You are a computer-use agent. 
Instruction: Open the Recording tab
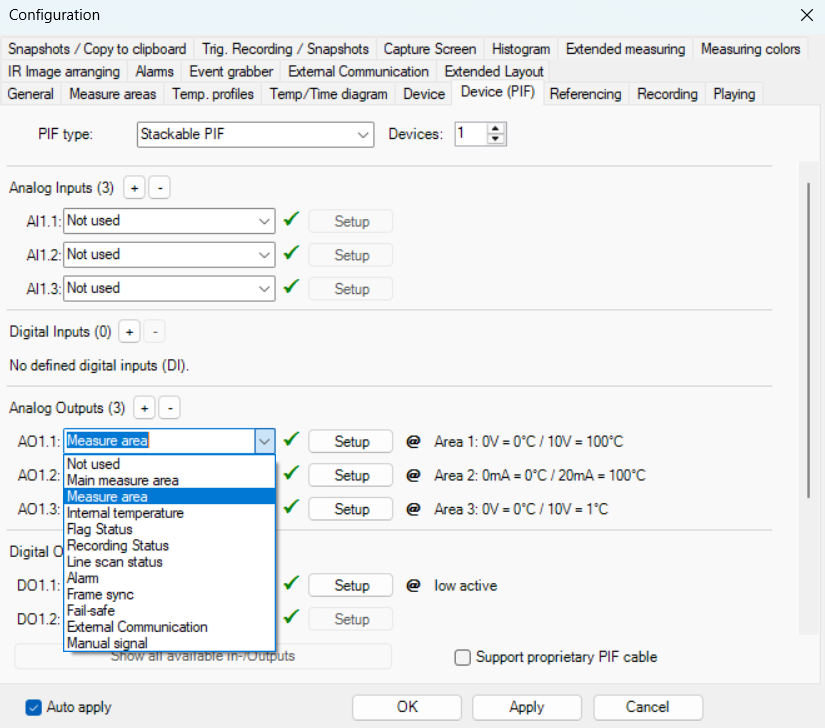[667, 94]
